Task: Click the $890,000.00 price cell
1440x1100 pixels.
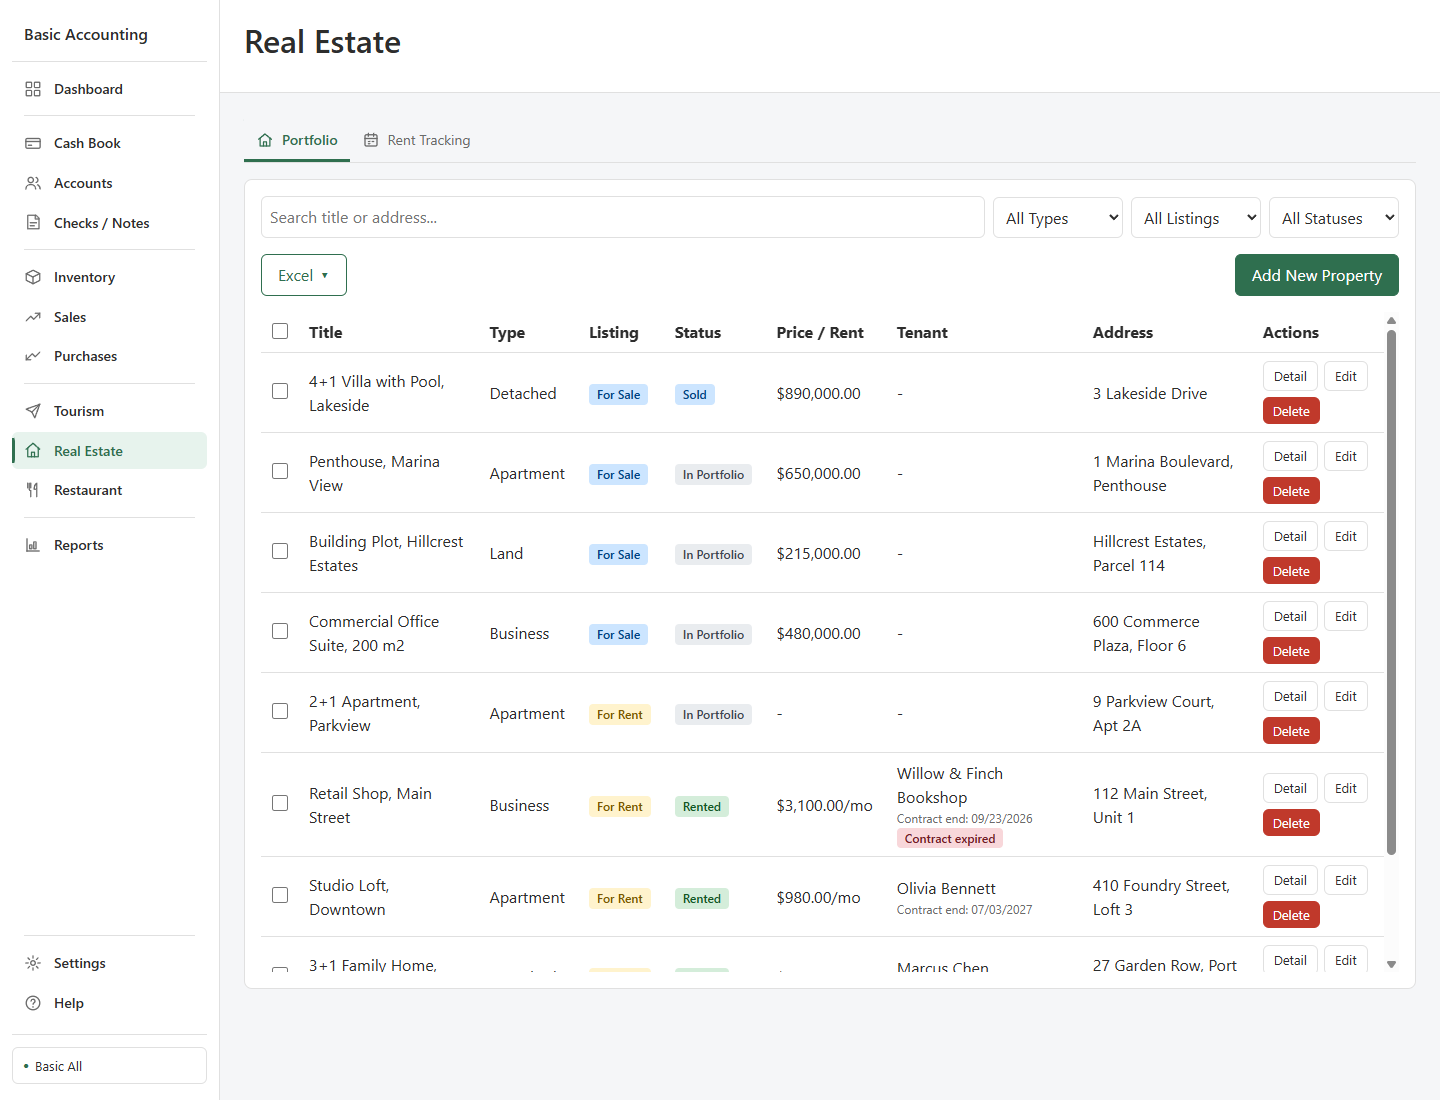Action: 818,394
